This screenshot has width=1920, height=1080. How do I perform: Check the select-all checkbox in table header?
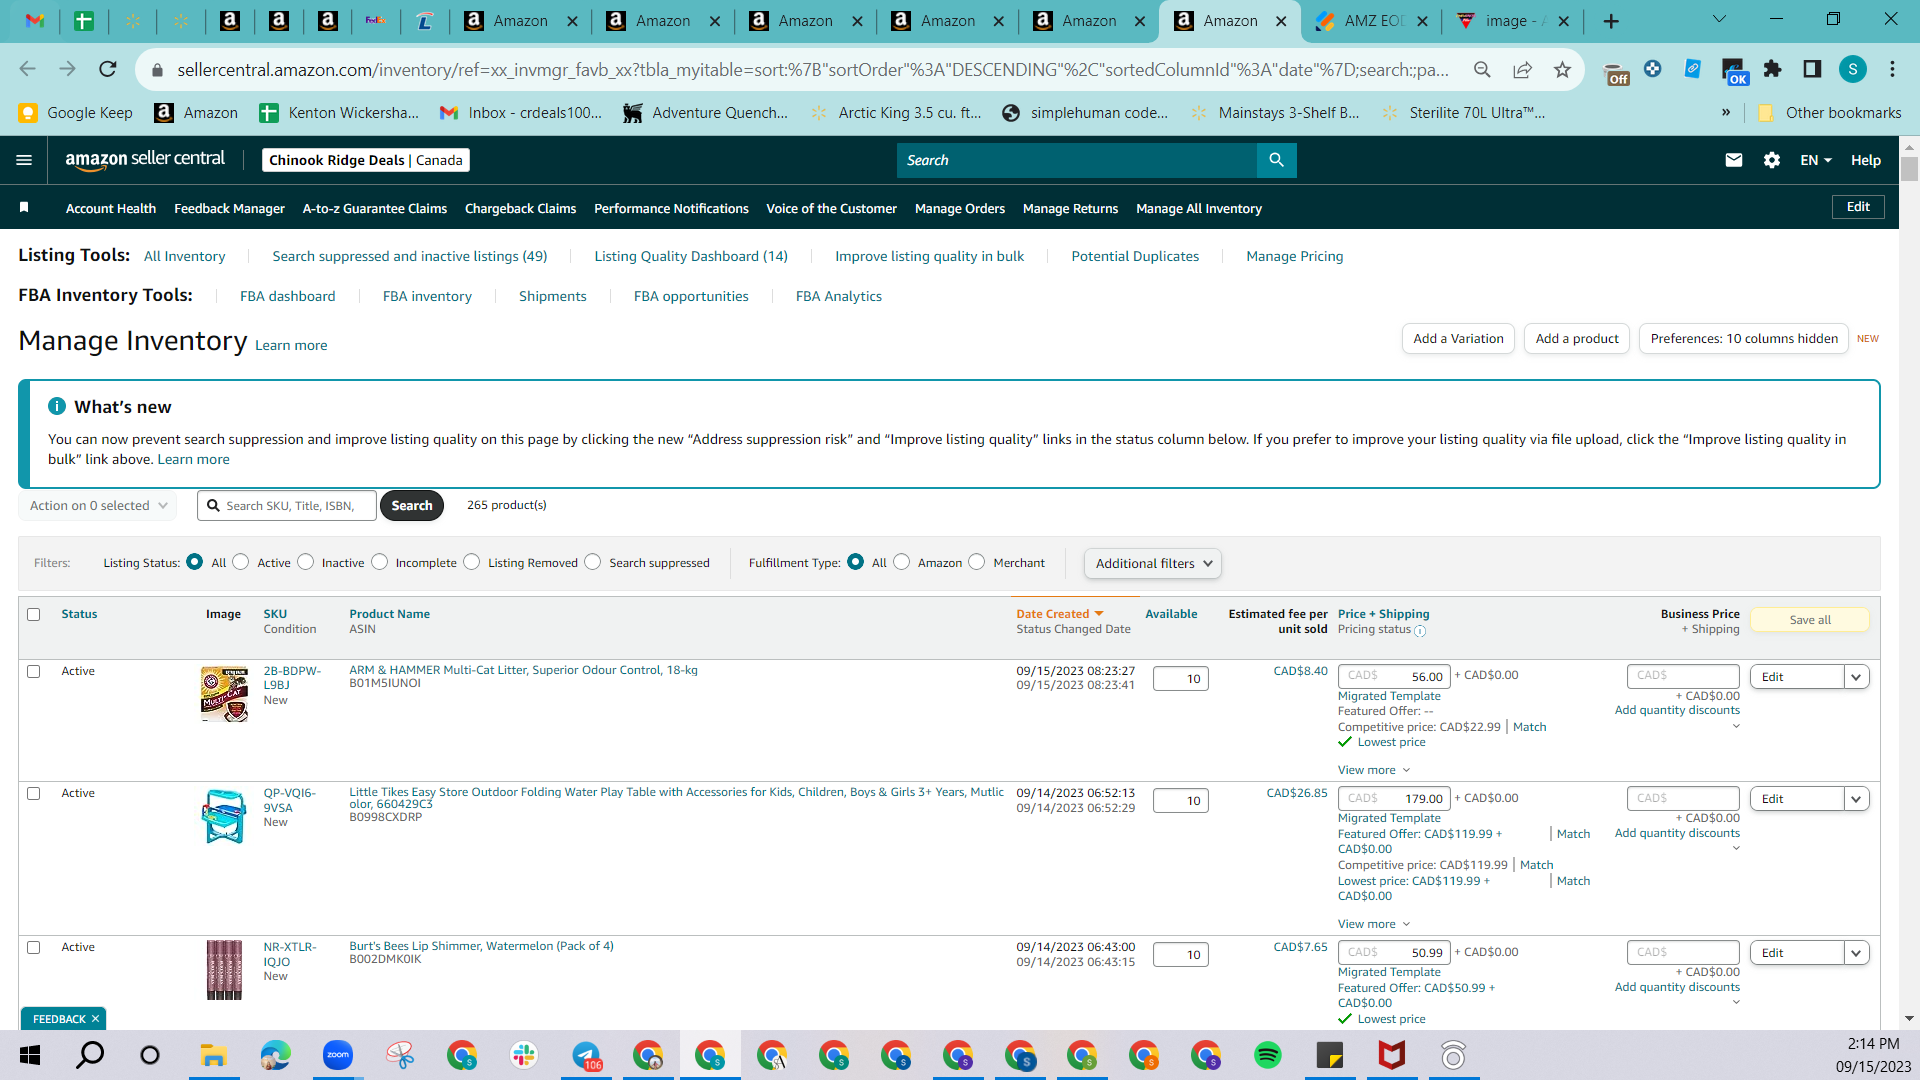34,614
